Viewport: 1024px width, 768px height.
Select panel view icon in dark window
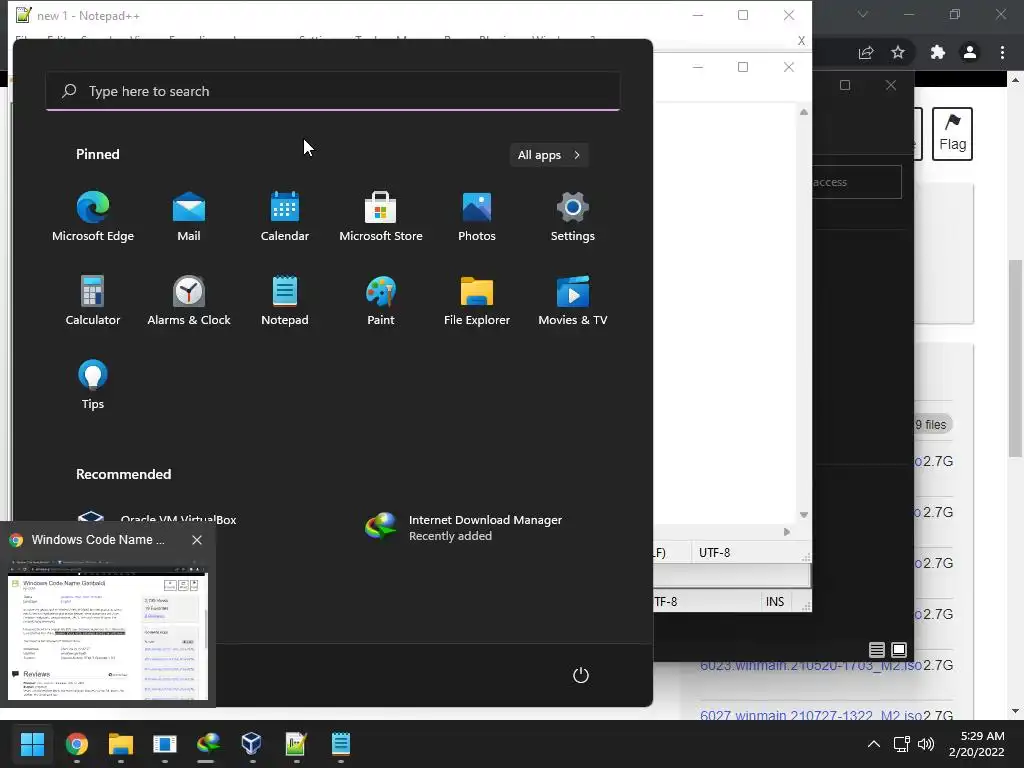pyautogui.click(x=899, y=650)
